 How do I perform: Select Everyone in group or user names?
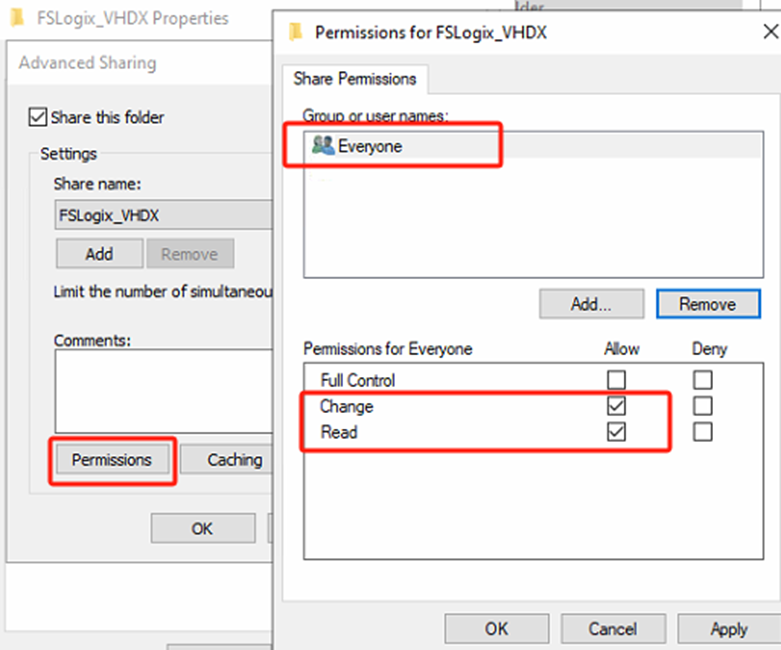(533, 146)
